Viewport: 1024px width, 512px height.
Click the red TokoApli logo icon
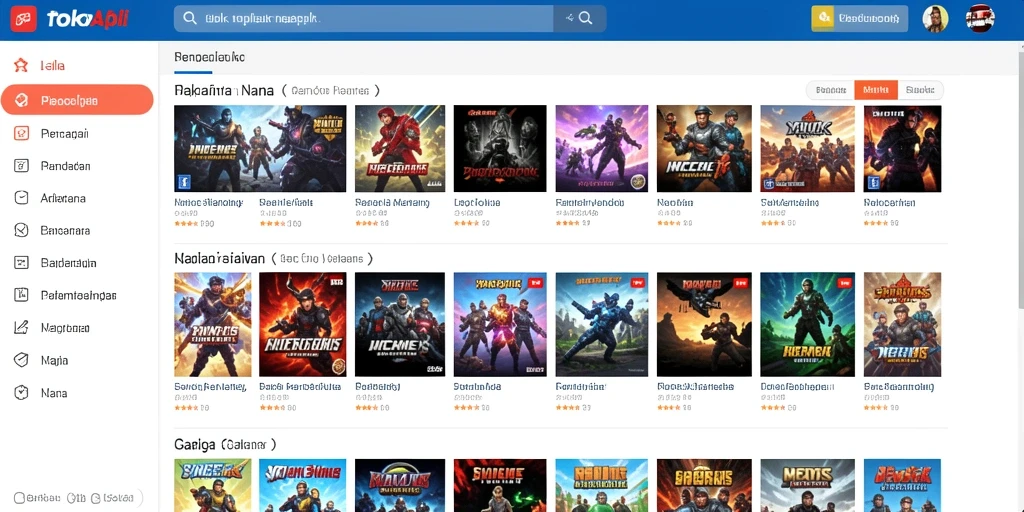24,20
